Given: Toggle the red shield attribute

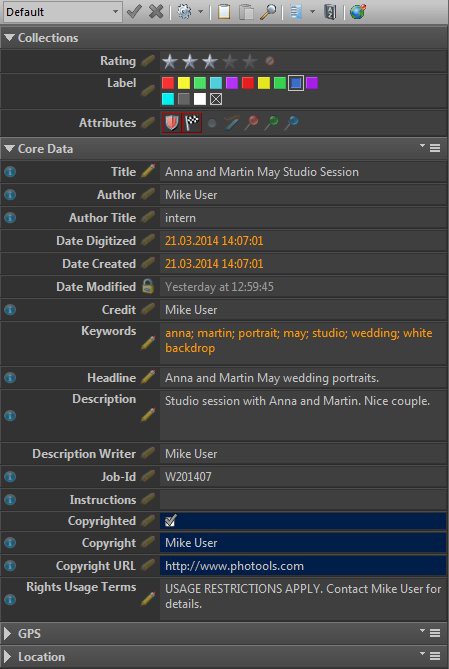Looking at the screenshot, I should [x=172, y=123].
